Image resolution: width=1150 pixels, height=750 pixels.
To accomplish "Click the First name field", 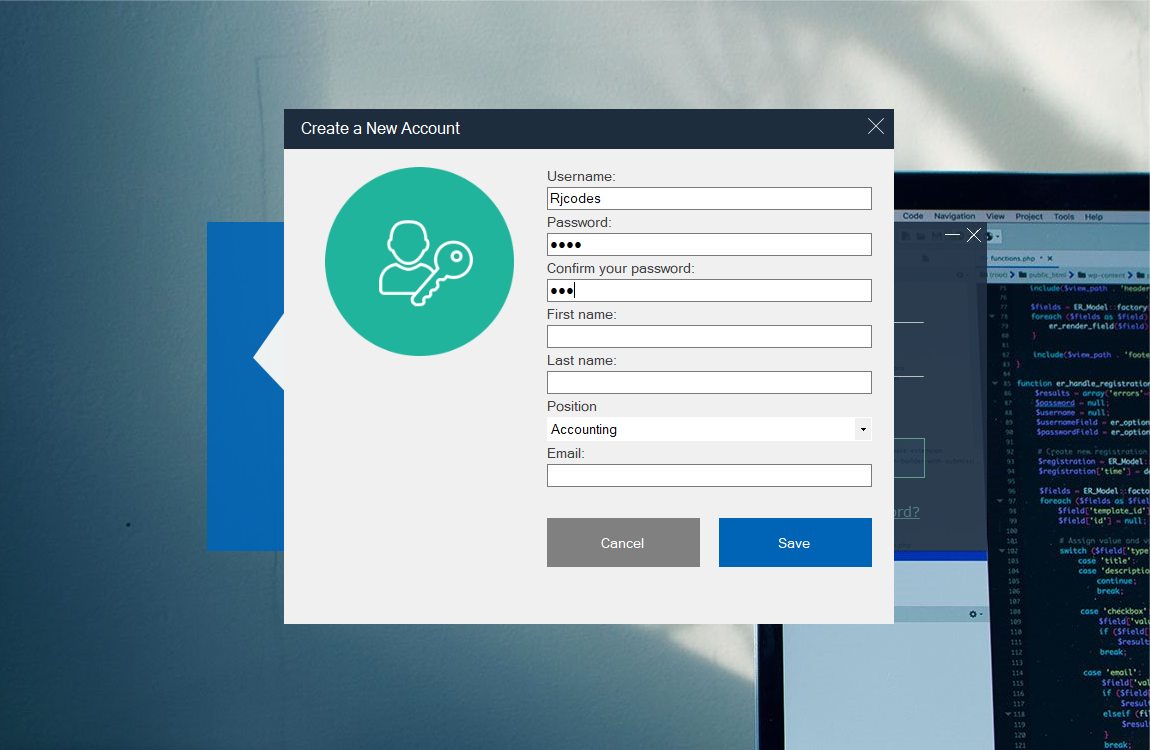I will pos(708,336).
